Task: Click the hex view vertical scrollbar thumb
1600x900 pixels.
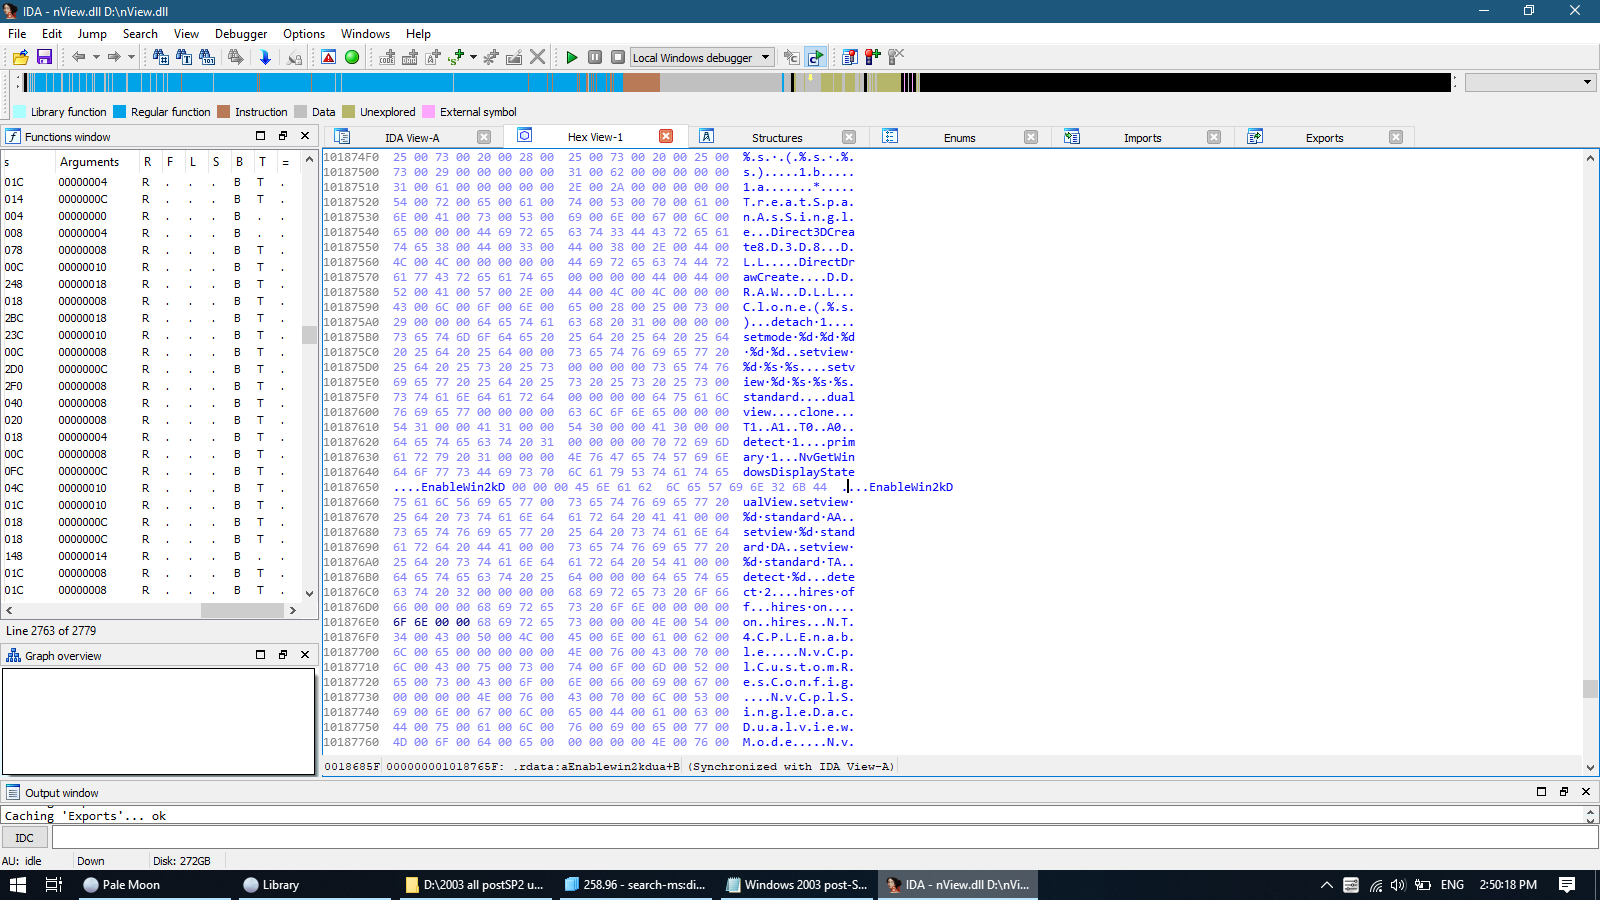Action: click(1590, 689)
